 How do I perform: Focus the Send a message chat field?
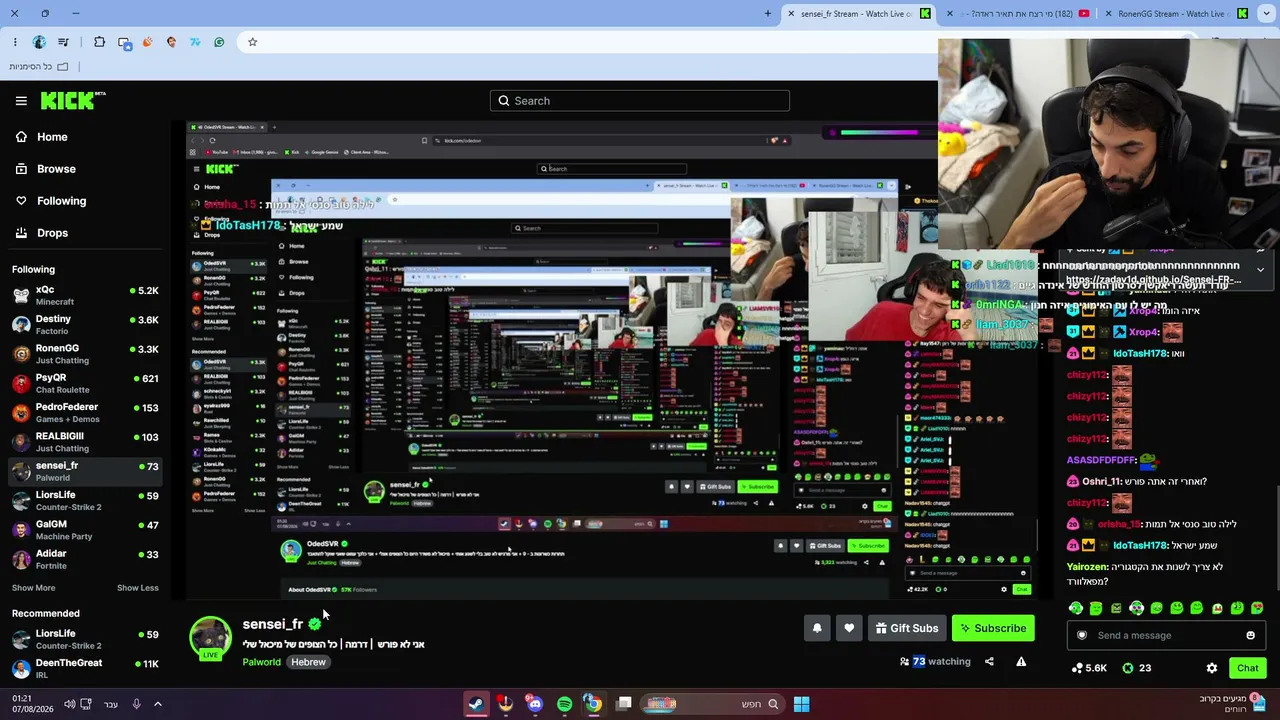1165,635
